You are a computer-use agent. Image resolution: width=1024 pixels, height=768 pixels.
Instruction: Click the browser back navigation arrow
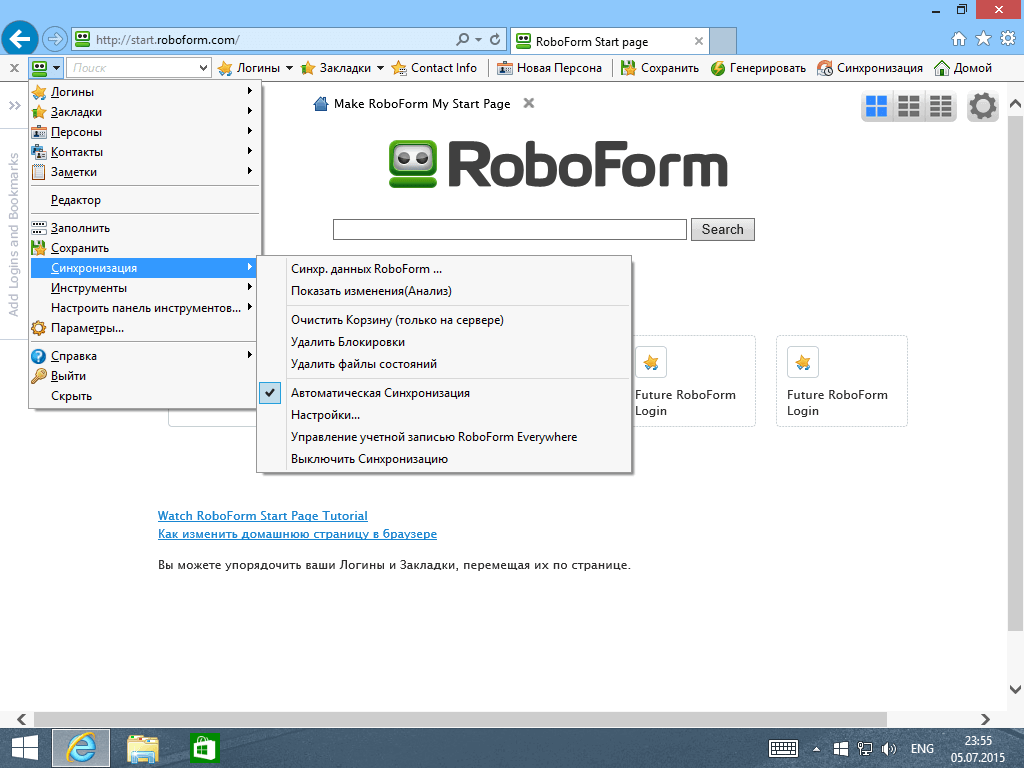20,39
